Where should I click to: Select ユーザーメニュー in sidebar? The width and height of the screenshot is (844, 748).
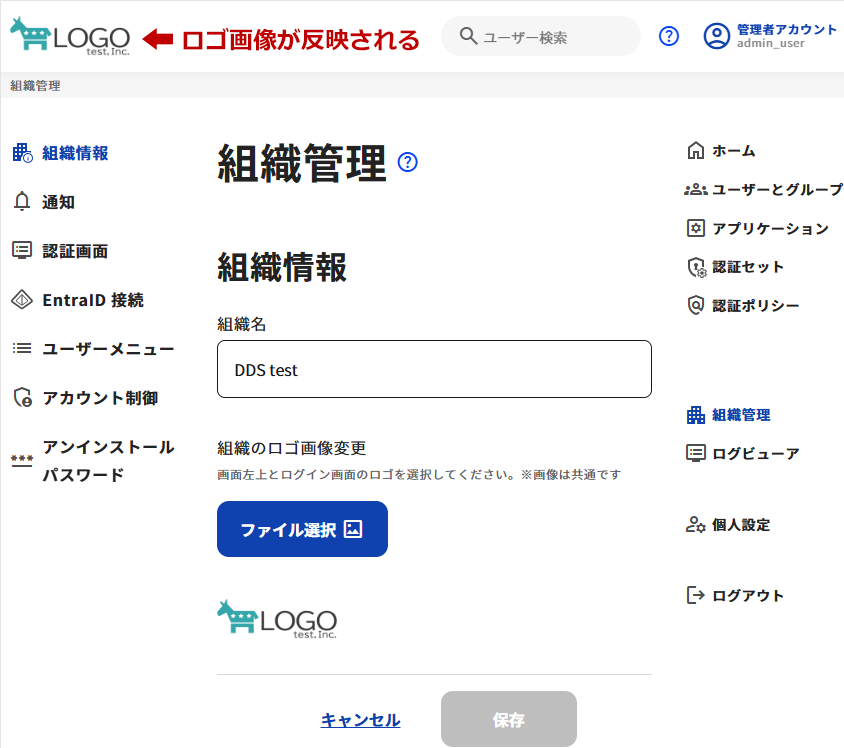[108, 349]
